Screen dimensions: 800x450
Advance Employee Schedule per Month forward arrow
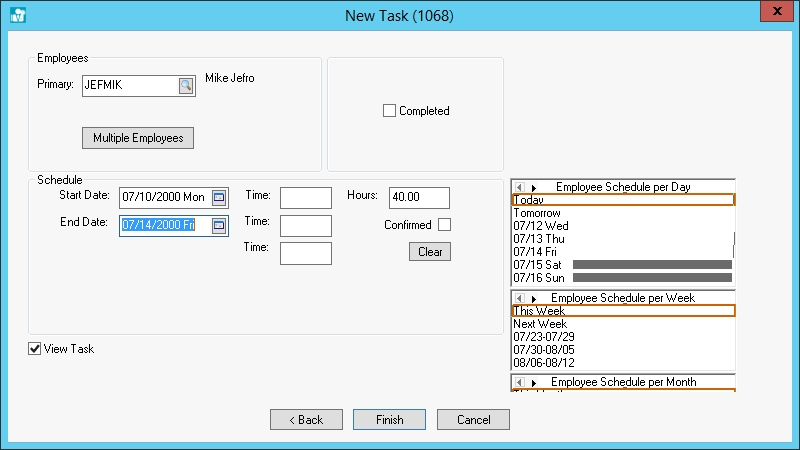coord(534,382)
